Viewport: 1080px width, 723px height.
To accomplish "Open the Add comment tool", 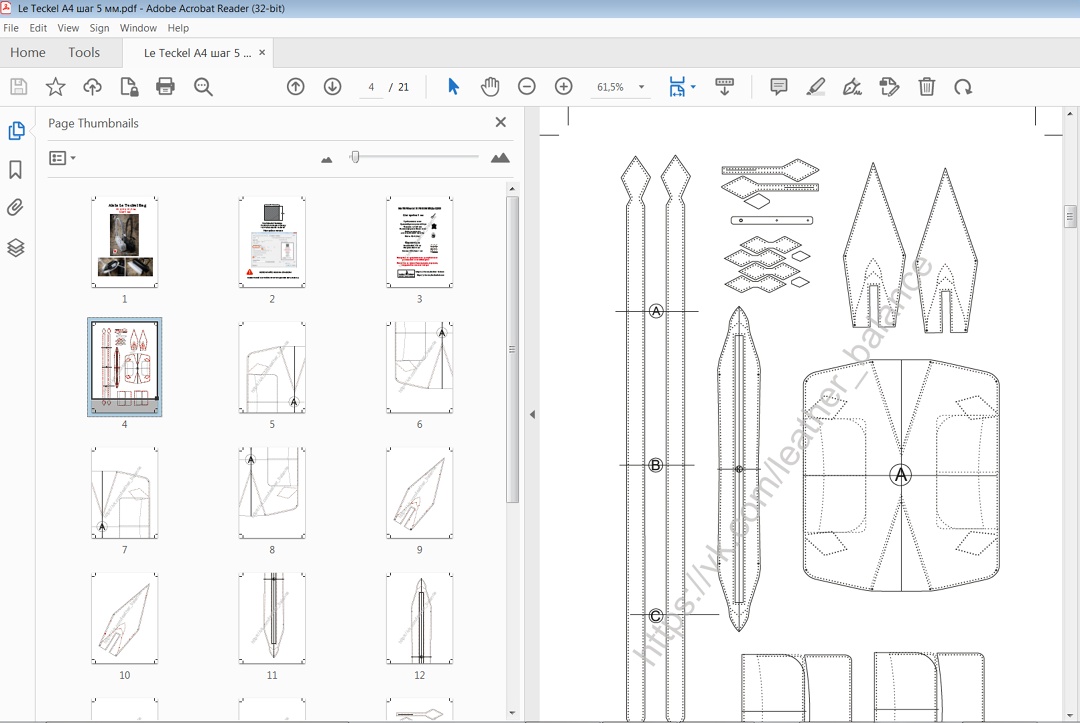I will pyautogui.click(x=779, y=87).
